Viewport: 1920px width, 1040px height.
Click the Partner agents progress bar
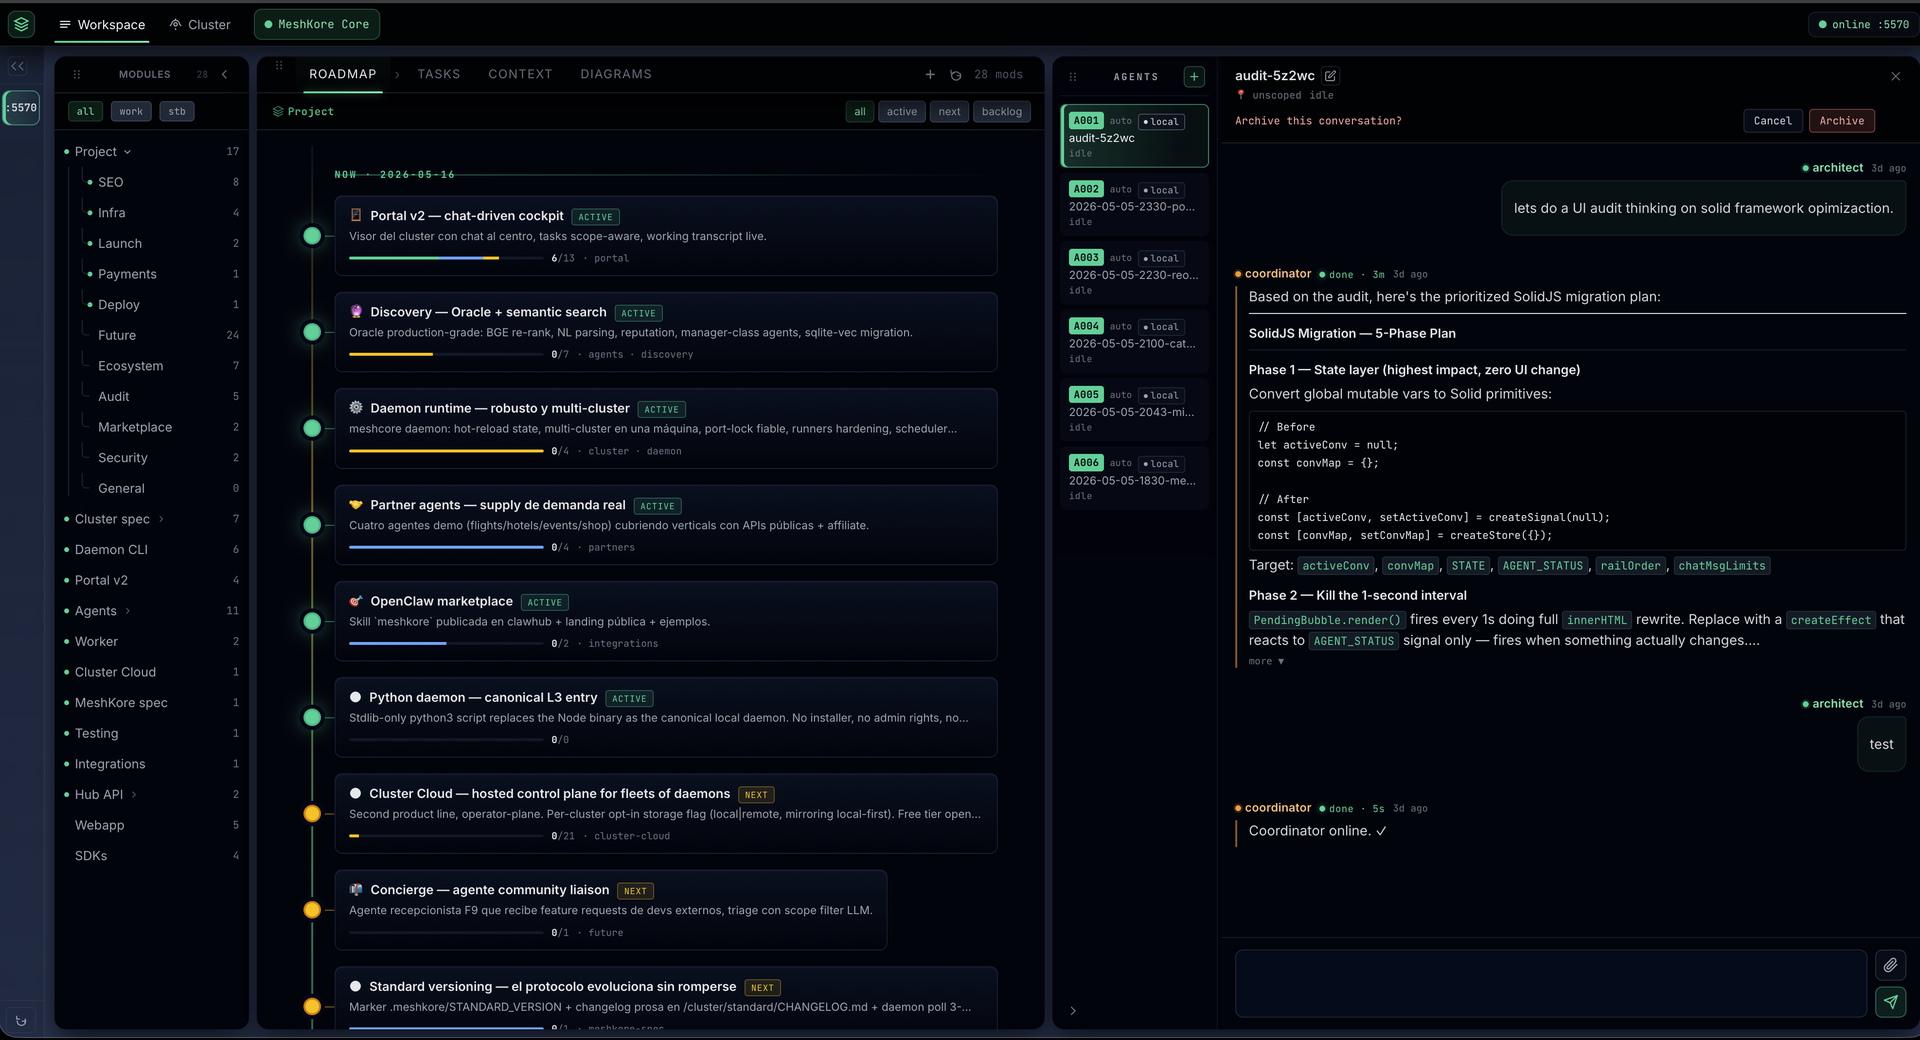(446, 547)
